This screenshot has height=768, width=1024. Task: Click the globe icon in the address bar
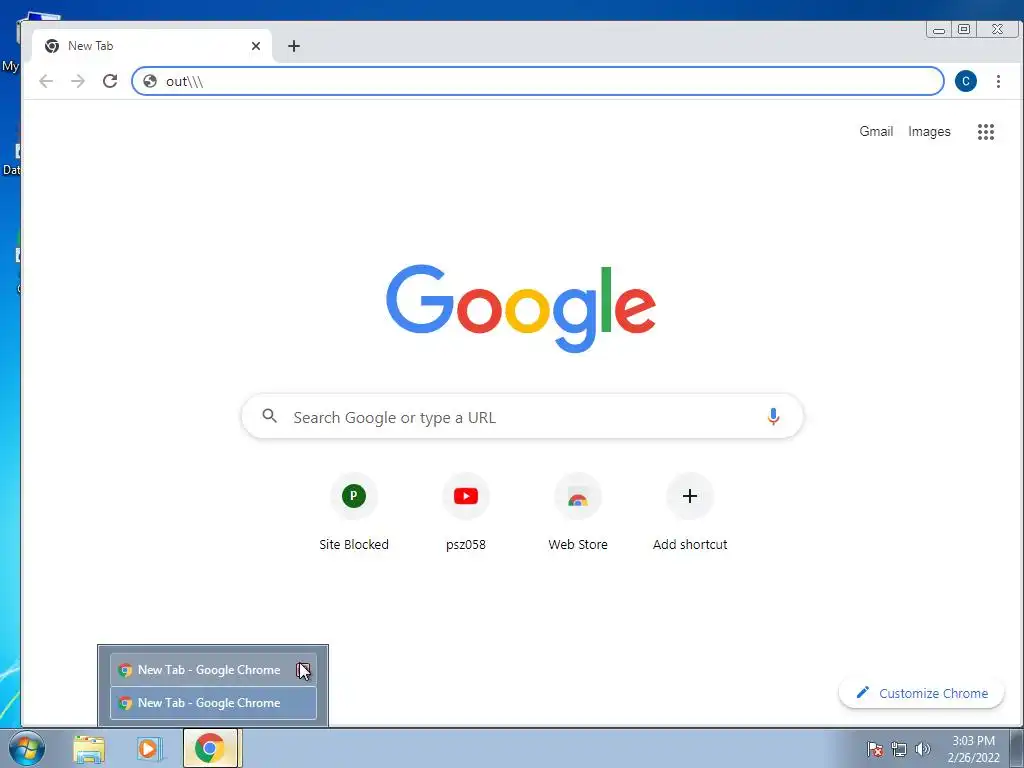coord(150,81)
